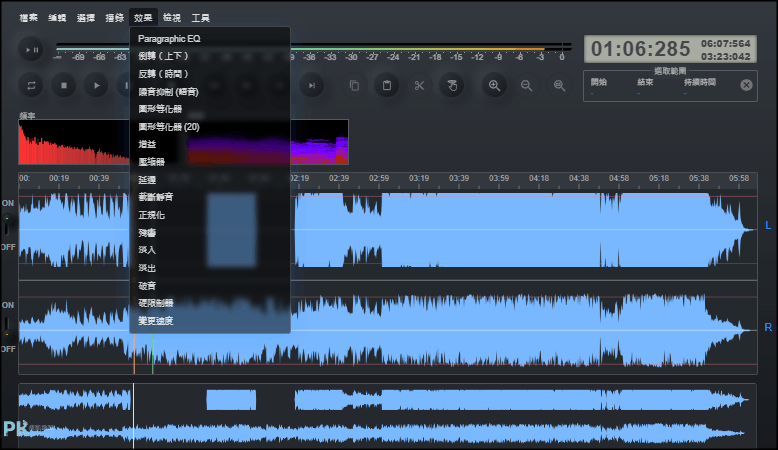Click the 01:06:285 time display
The image size is (778, 450).
pos(641,49)
